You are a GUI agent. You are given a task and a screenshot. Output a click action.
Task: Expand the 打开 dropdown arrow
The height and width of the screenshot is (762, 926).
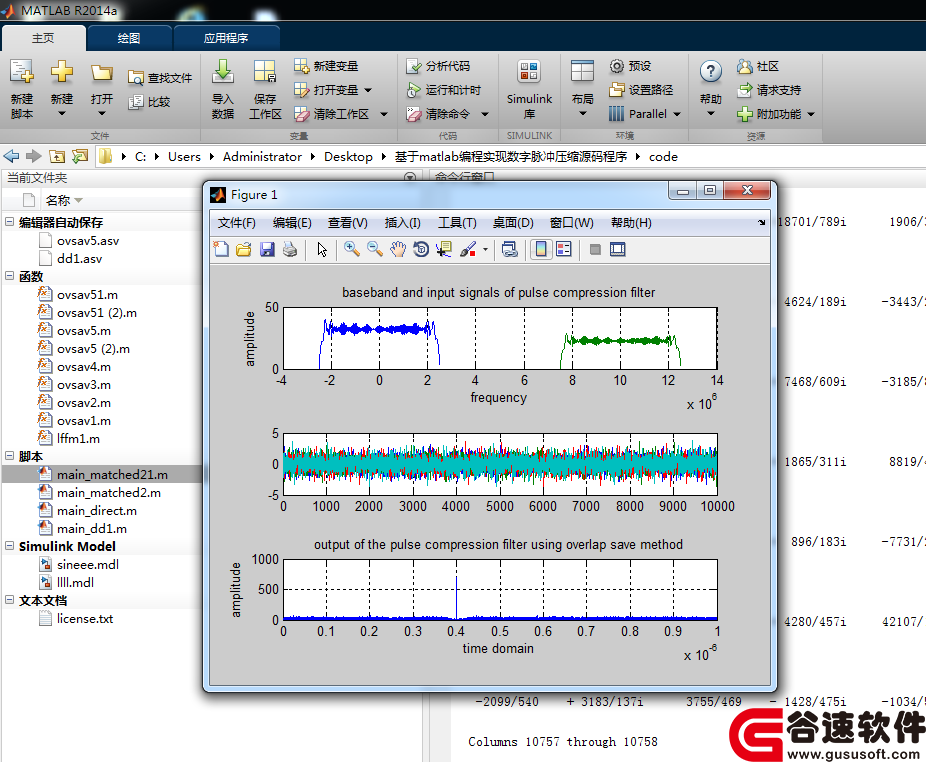click(x=102, y=113)
